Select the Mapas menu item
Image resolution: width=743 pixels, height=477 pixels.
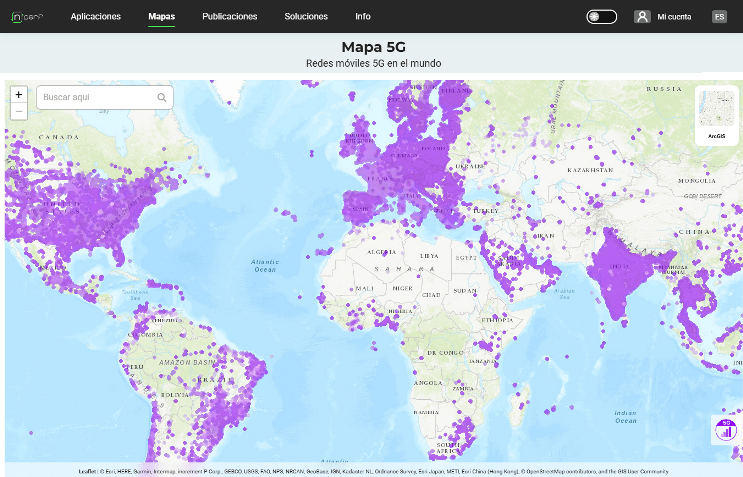(161, 17)
